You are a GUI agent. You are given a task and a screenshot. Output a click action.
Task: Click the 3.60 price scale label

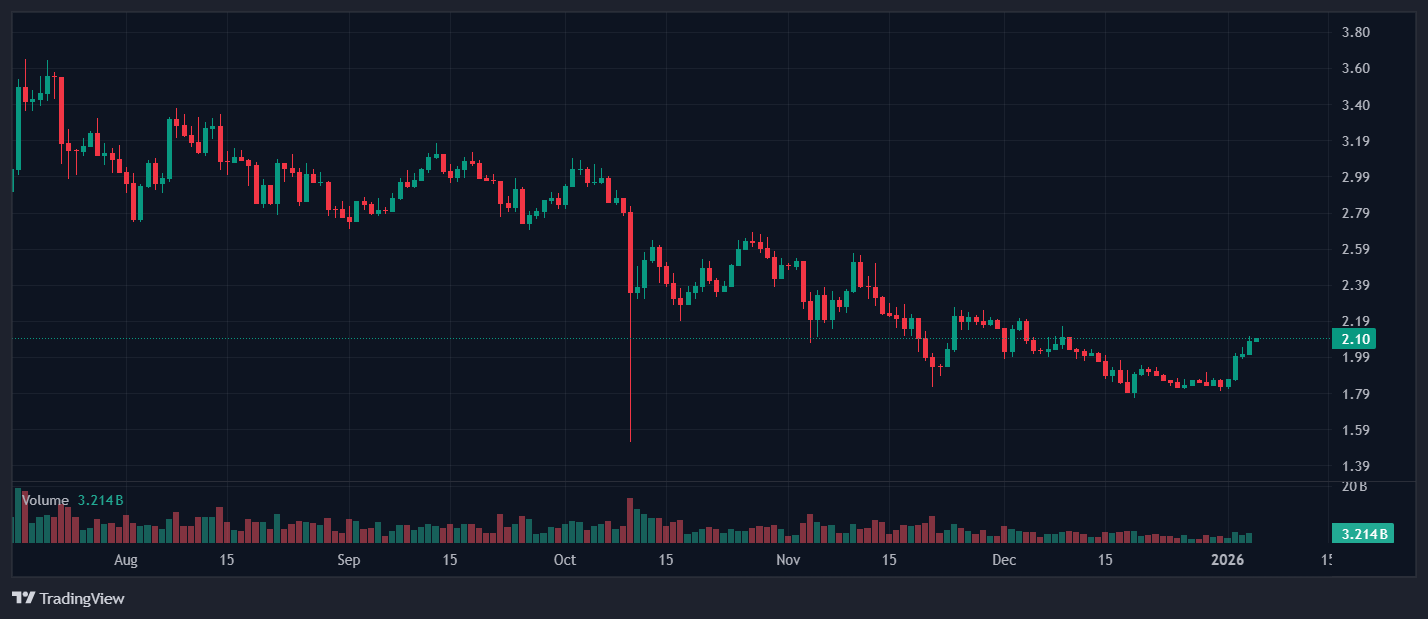[1355, 68]
